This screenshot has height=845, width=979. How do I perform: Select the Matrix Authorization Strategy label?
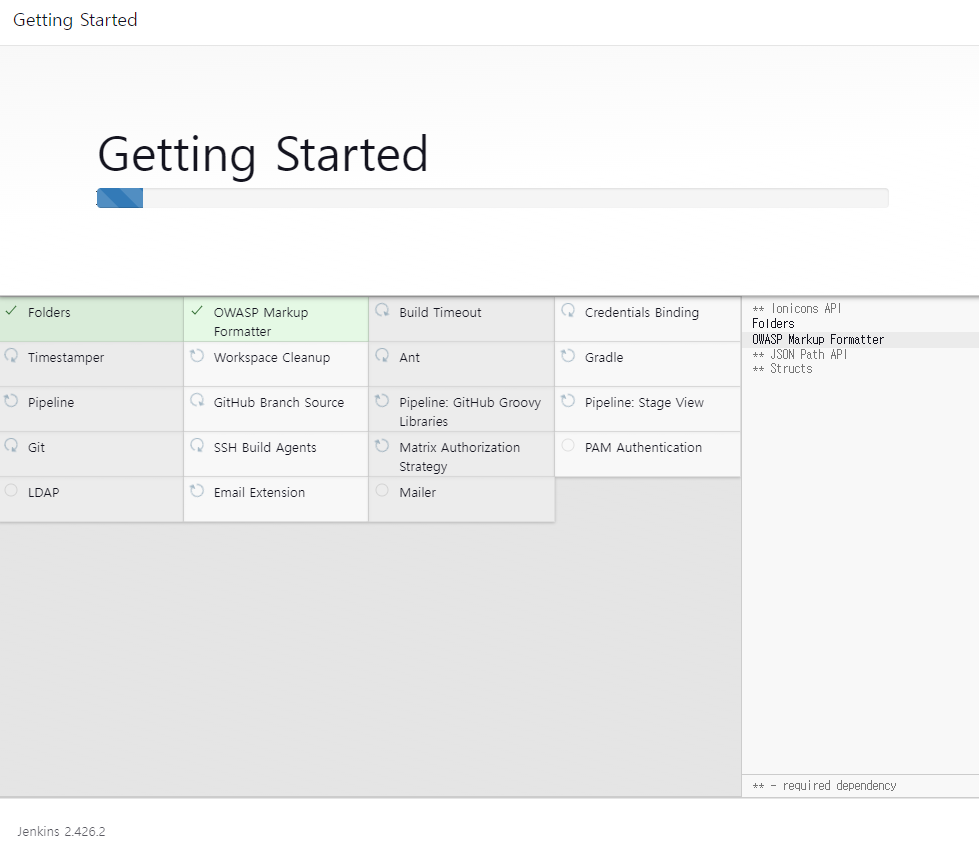pyautogui.click(x=460, y=457)
